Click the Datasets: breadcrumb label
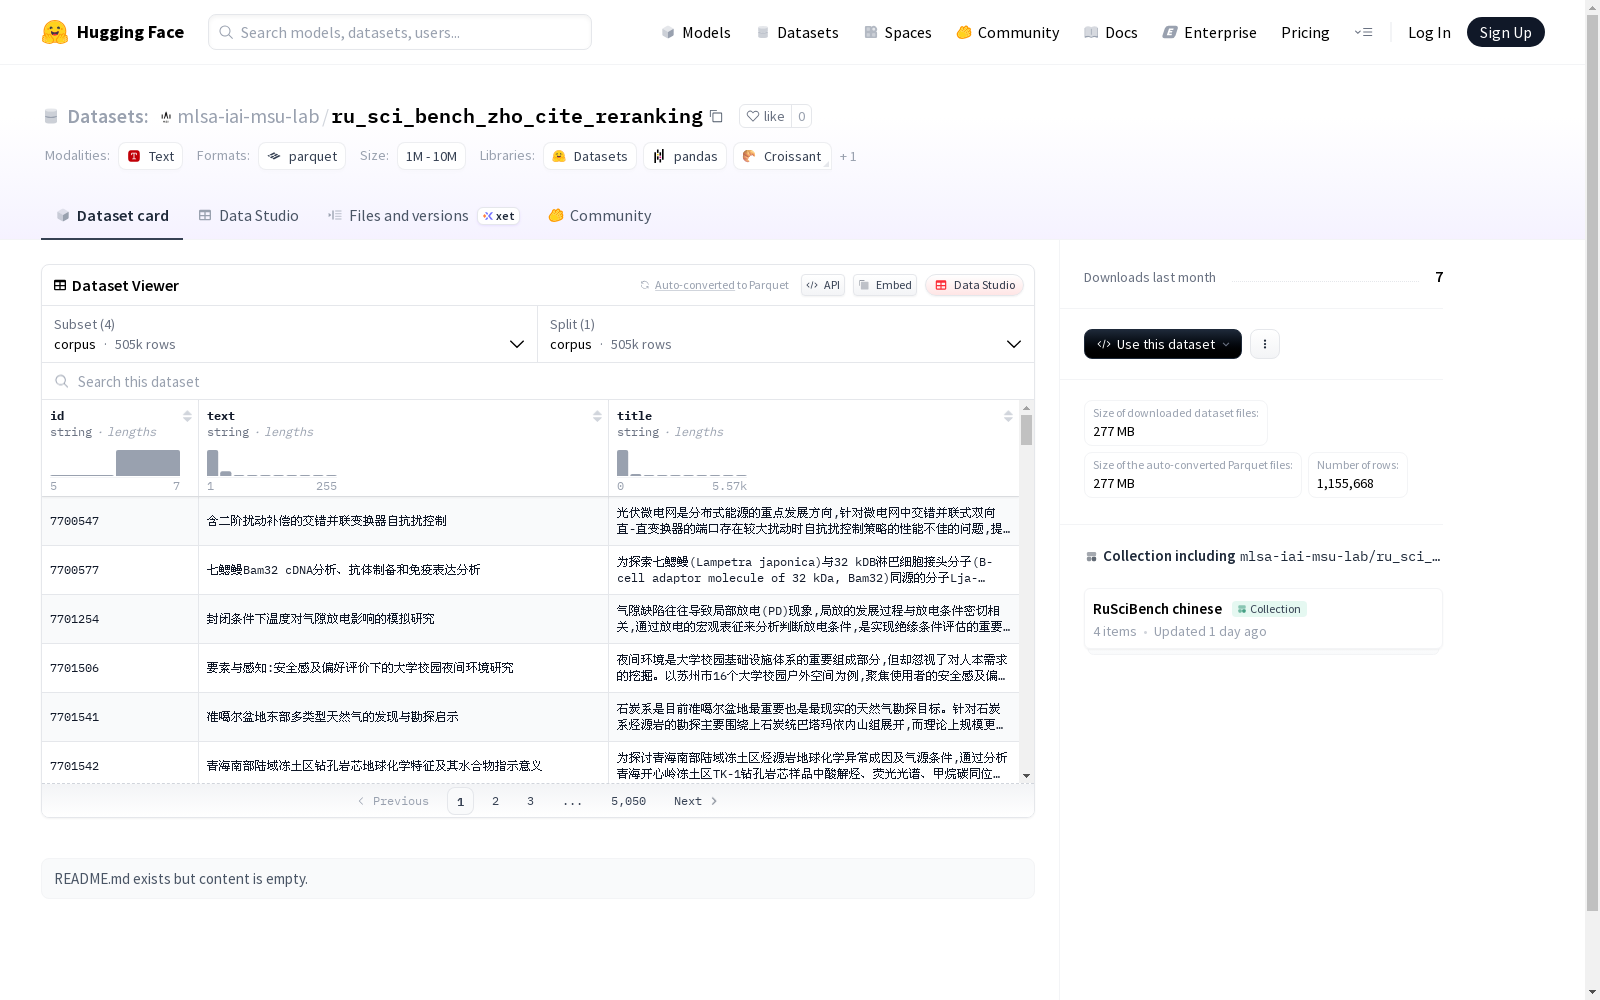1600x1000 pixels. [x=107, y=116]
